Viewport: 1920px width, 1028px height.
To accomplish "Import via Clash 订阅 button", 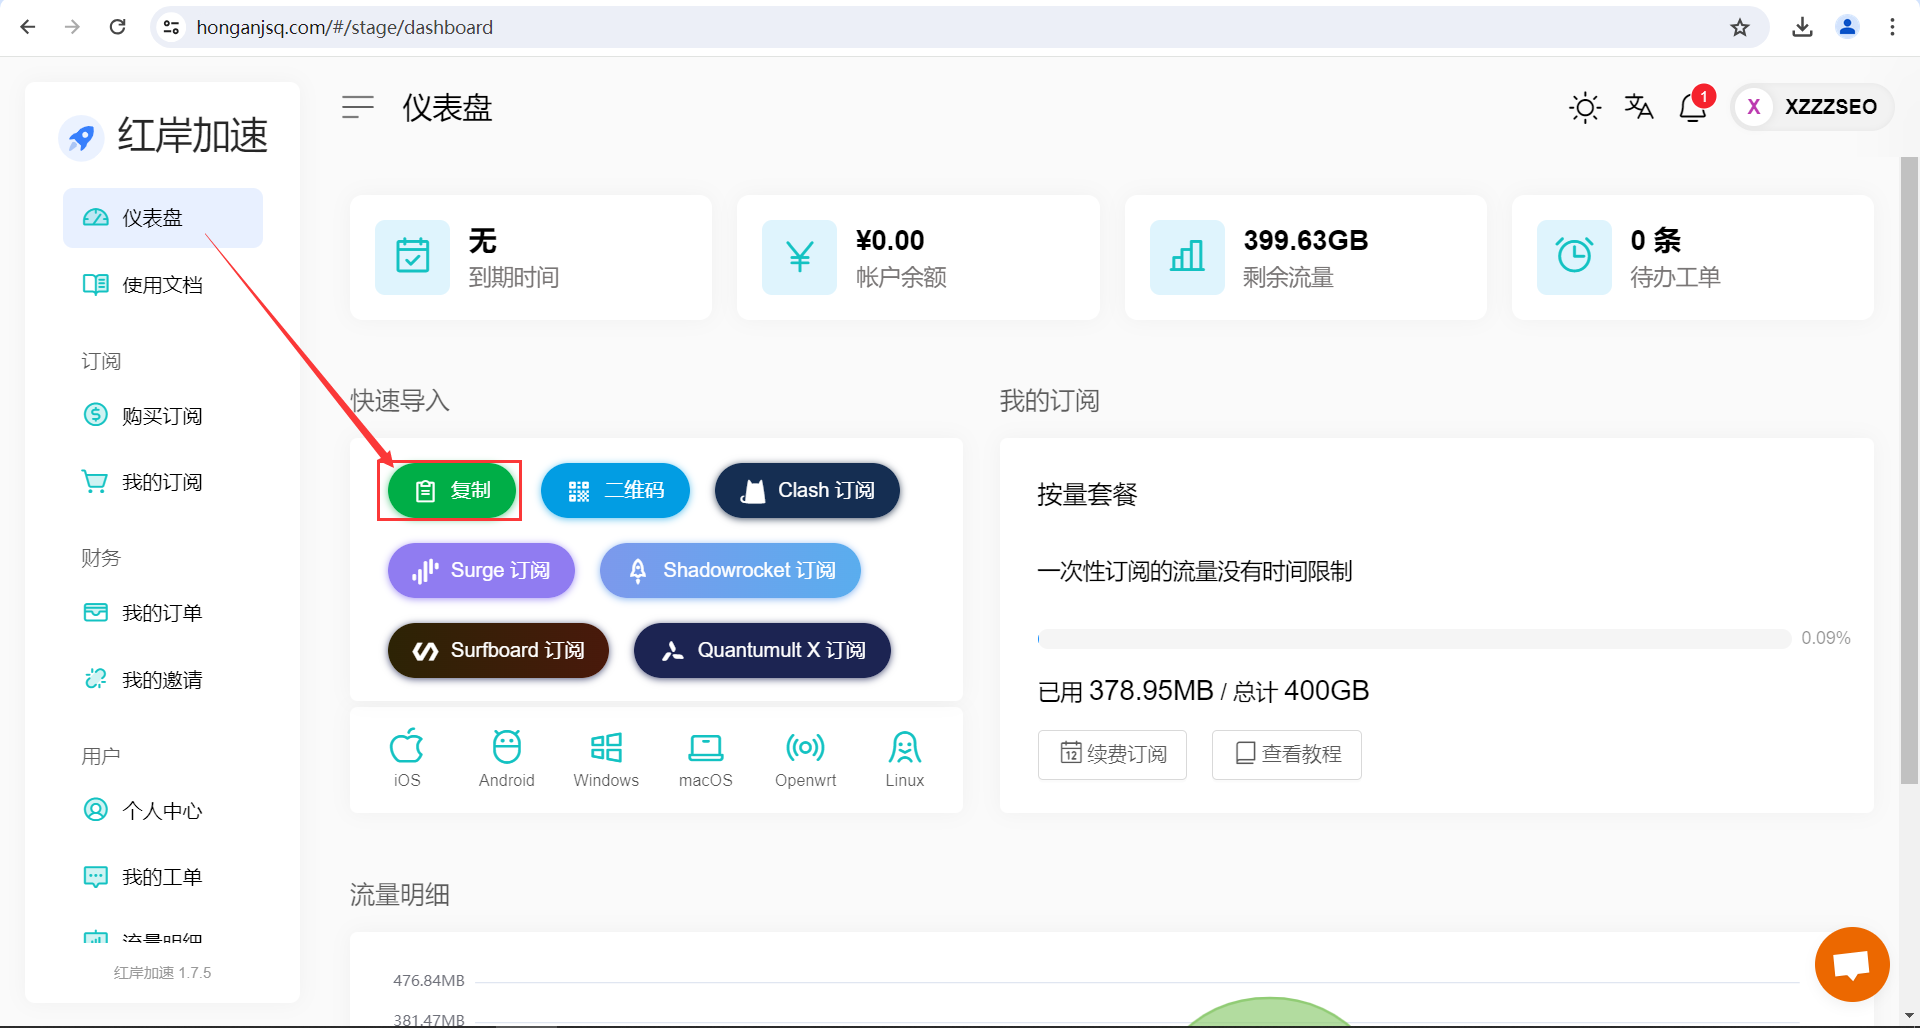I will tap(807, 490).
